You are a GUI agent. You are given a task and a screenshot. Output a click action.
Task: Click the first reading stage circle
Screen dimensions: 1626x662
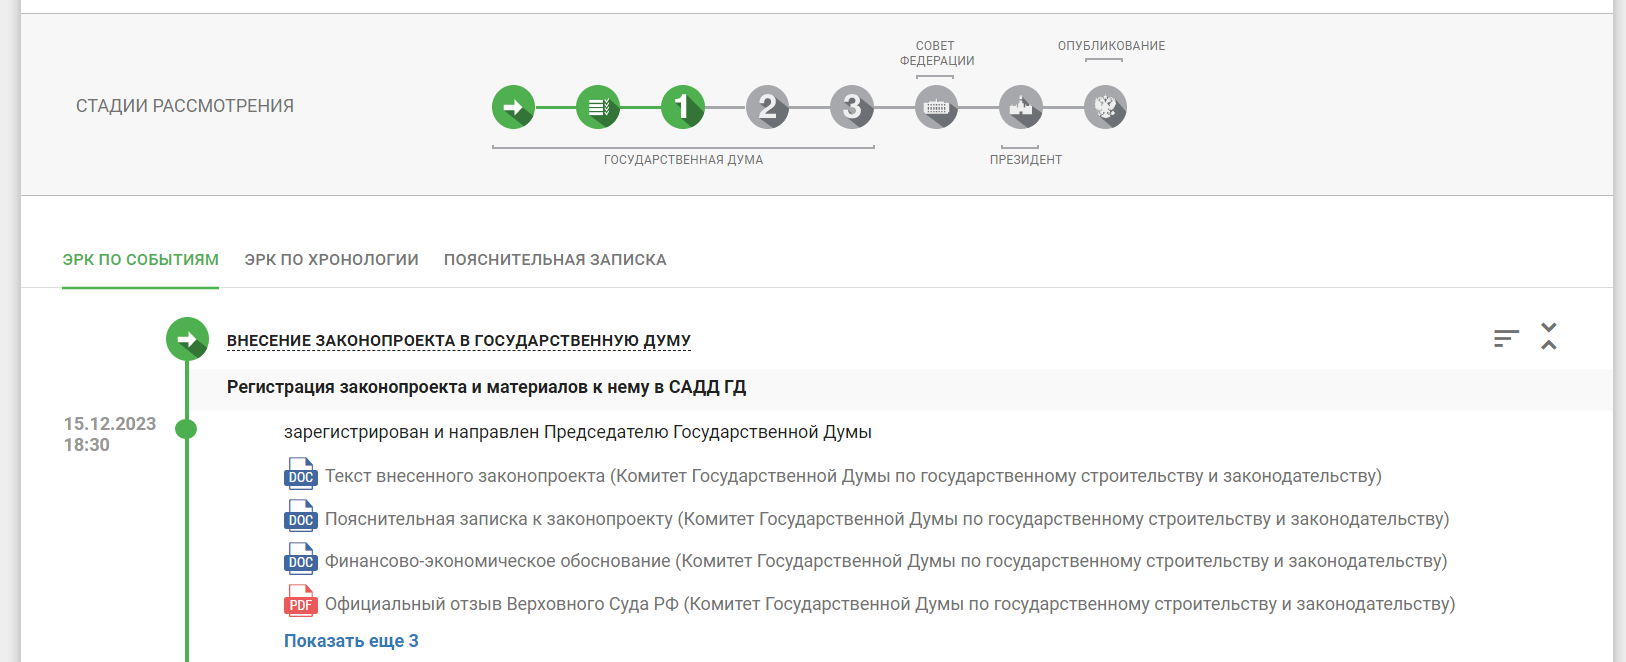coord(682,107)
